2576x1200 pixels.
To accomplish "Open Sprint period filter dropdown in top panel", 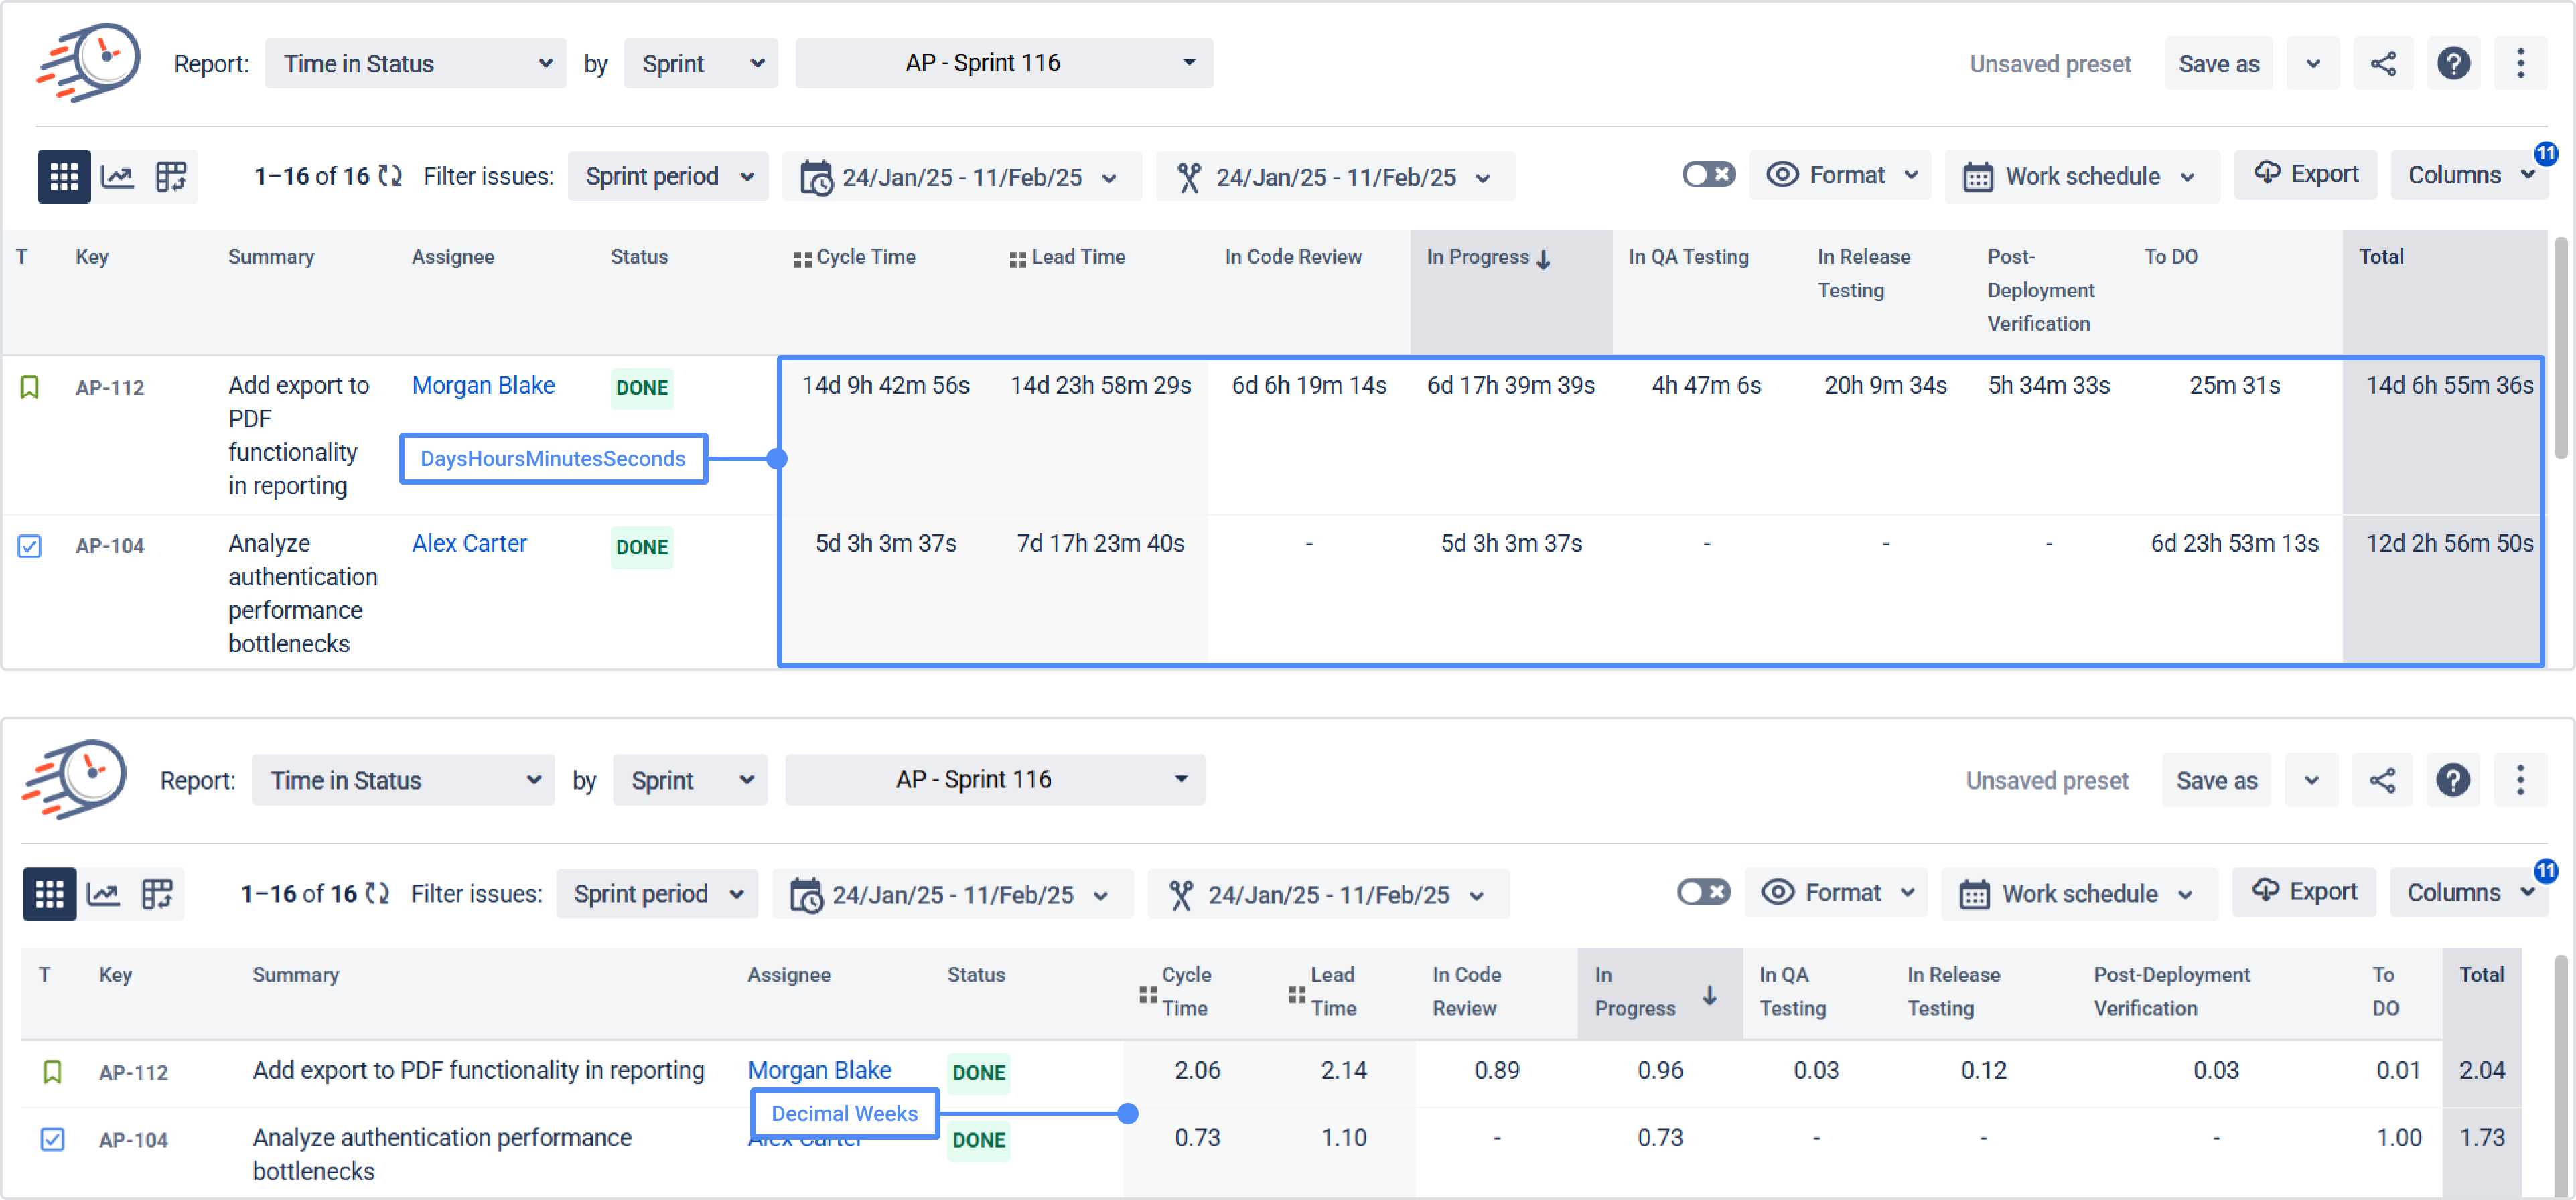I will pos(667,177).
